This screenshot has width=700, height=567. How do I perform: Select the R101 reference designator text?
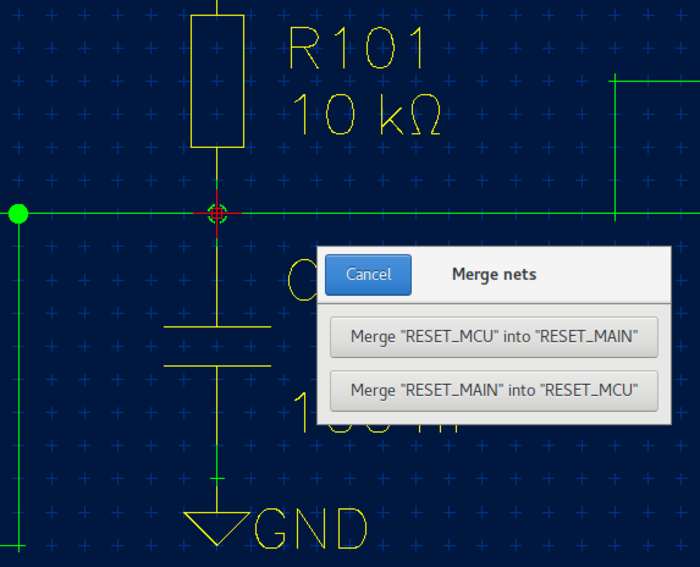coord(358,48)
